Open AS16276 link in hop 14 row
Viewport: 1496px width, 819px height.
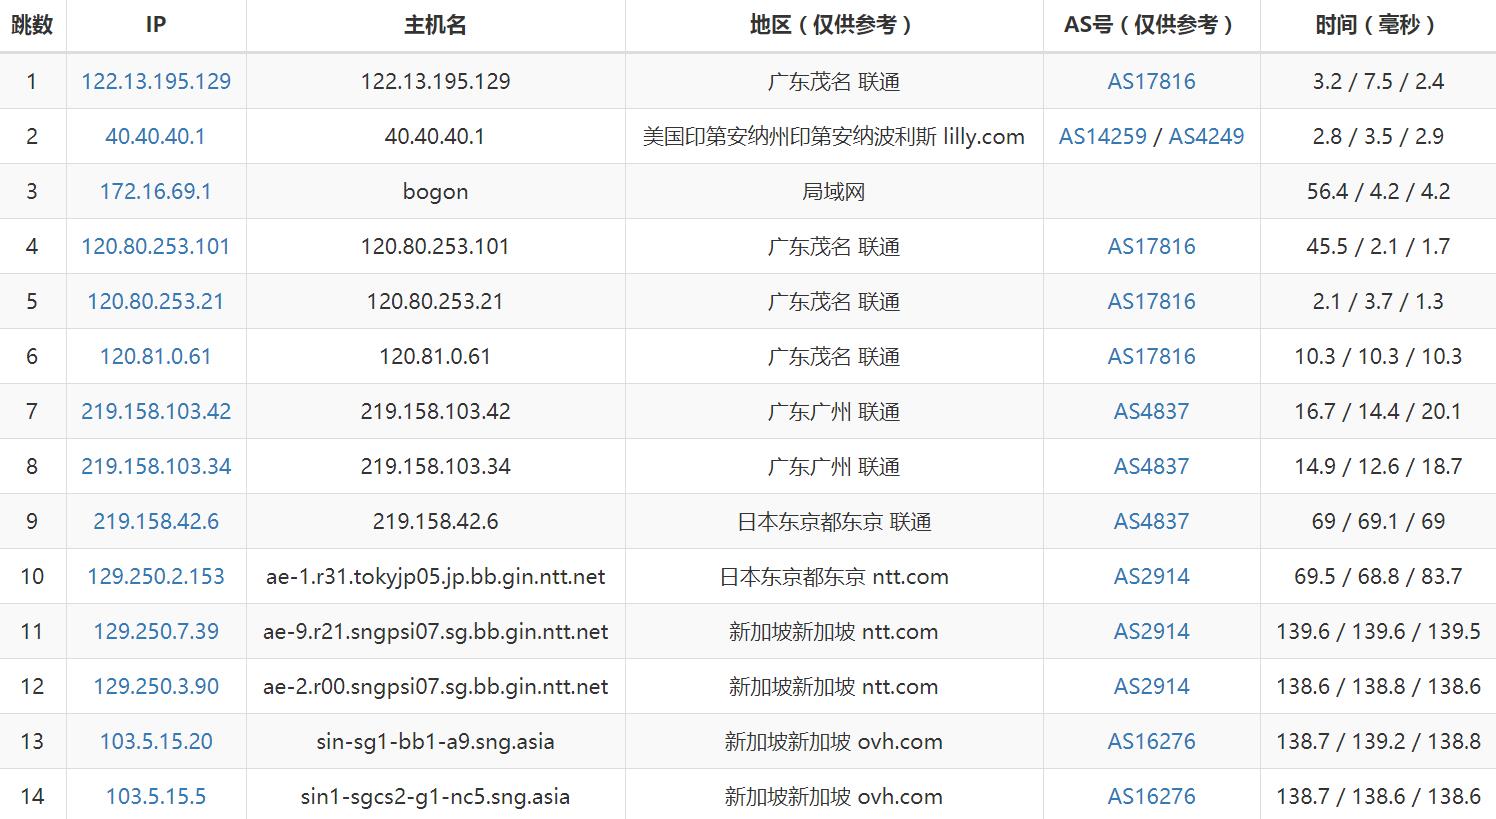coord(1152,796)
